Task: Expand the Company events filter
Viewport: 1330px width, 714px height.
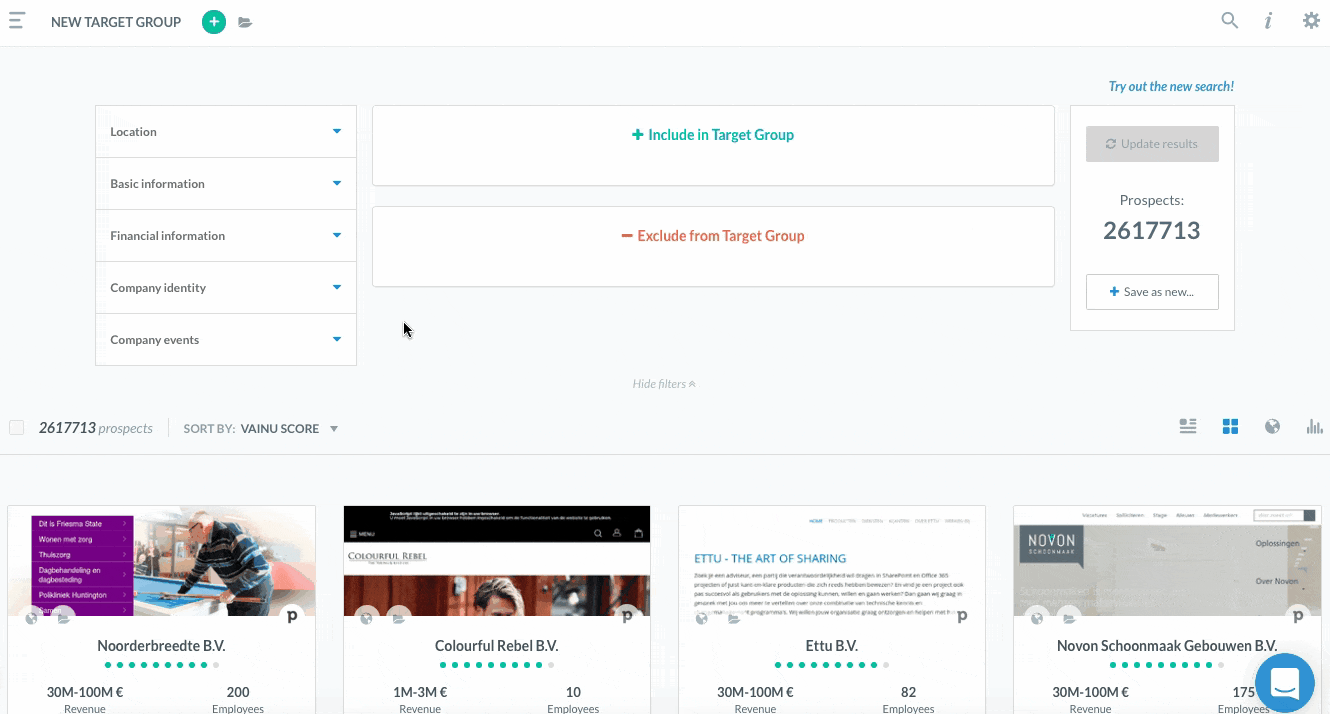Action: click(x=226, y=340)
